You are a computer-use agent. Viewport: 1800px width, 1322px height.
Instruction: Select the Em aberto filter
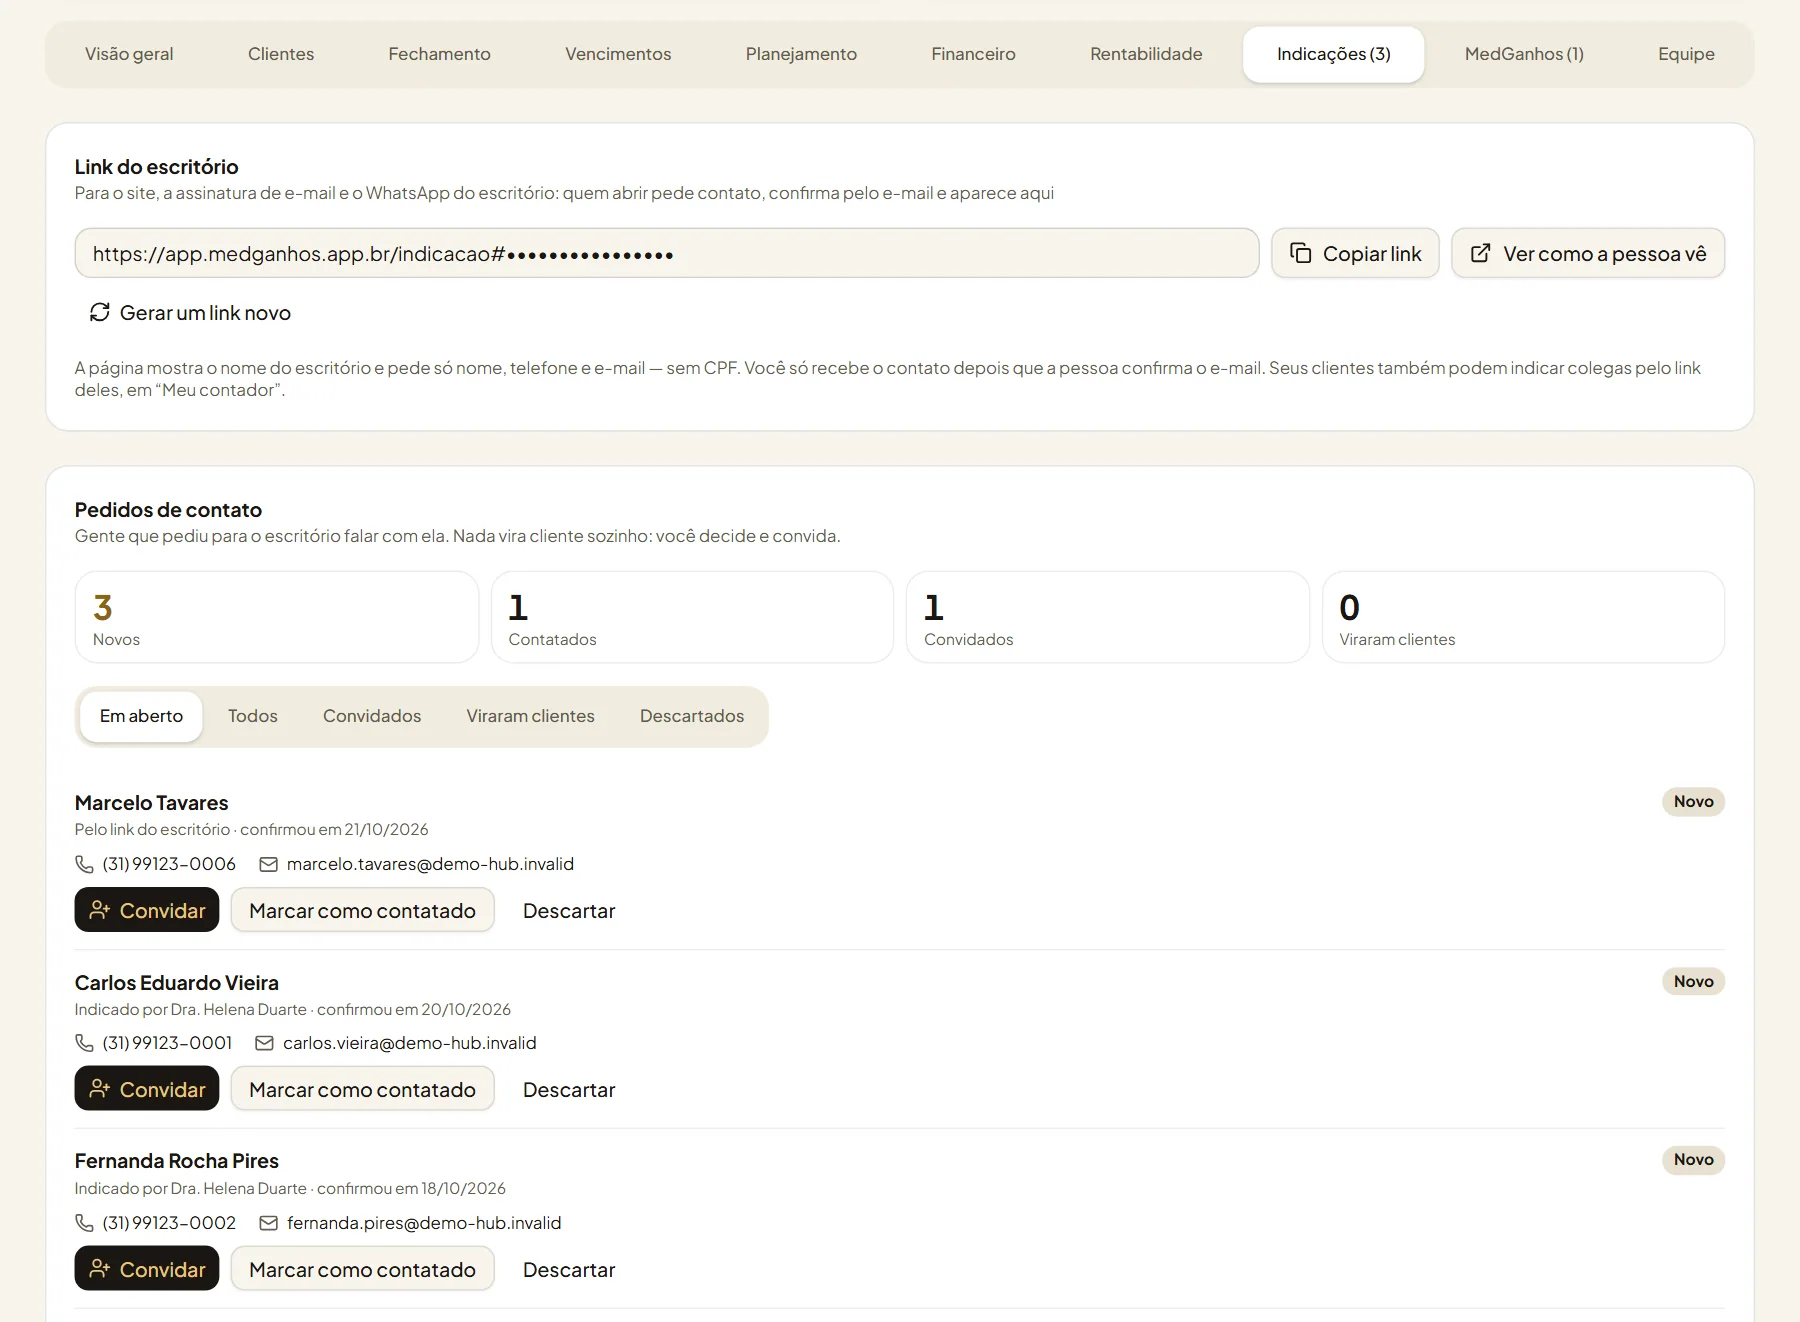141,716
